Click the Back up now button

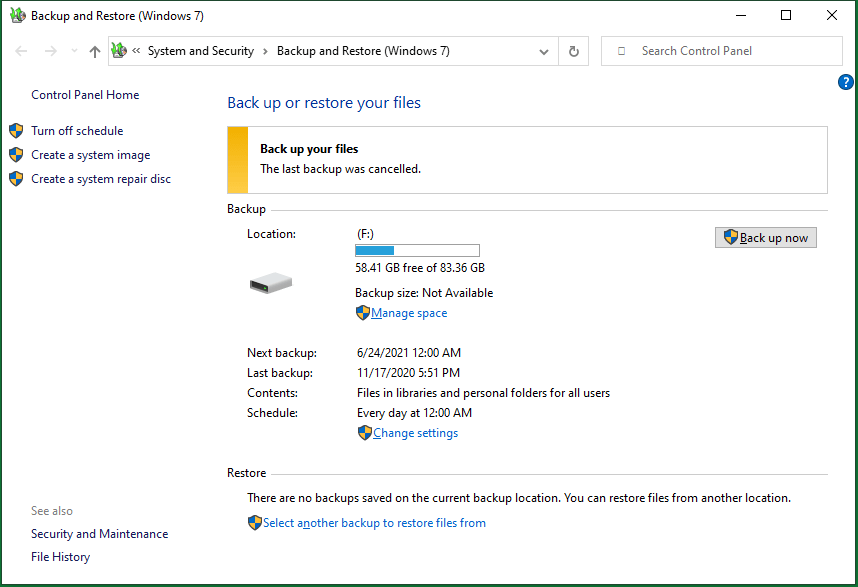coord(766,237)
